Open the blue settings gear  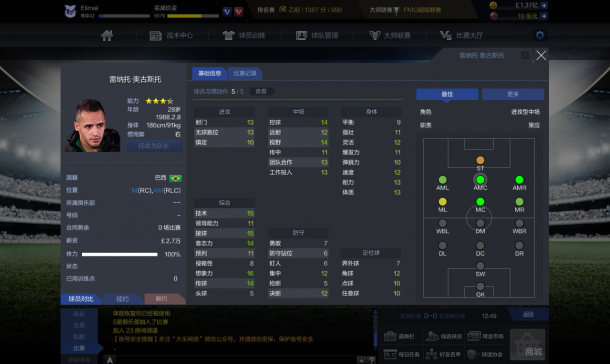(540, 35)
